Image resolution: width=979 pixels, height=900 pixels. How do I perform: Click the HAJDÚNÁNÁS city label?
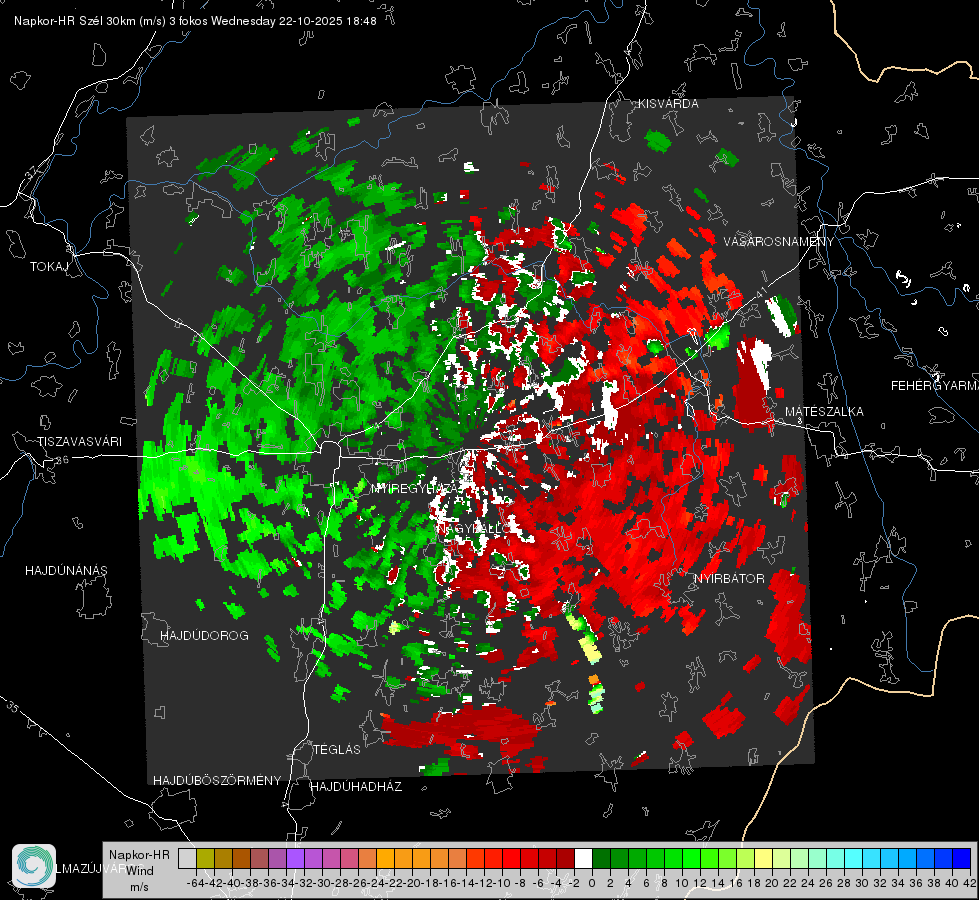[66, 570]
